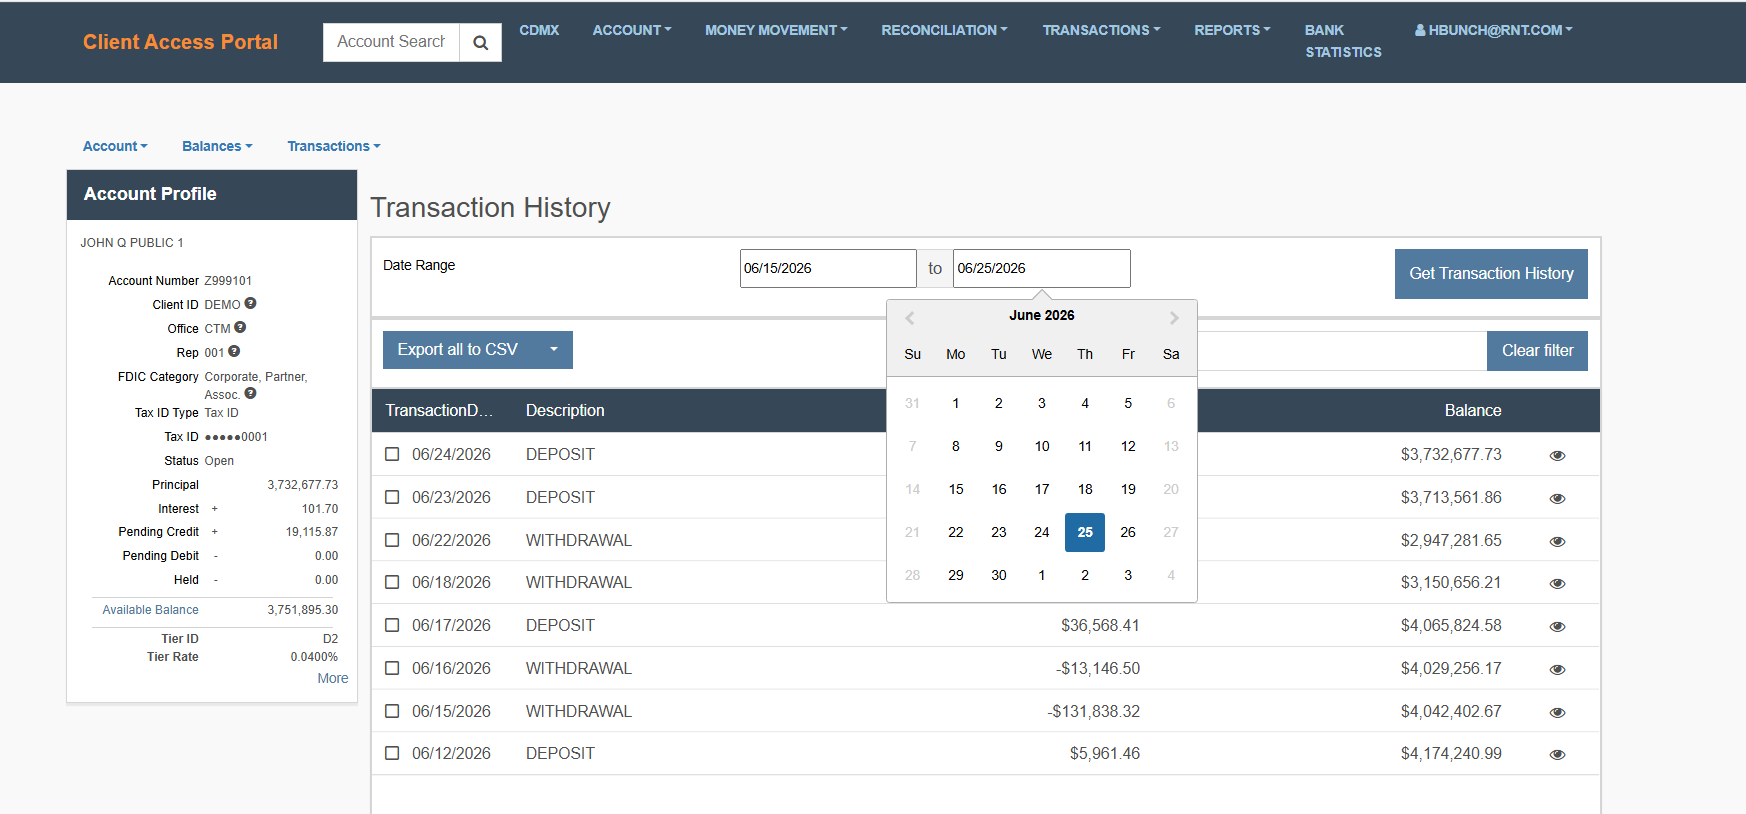View 06/22/2026 withdrawal via eye icon
The width and height of the screenshot is (1746, 814).
click(x=1557, y=541)
